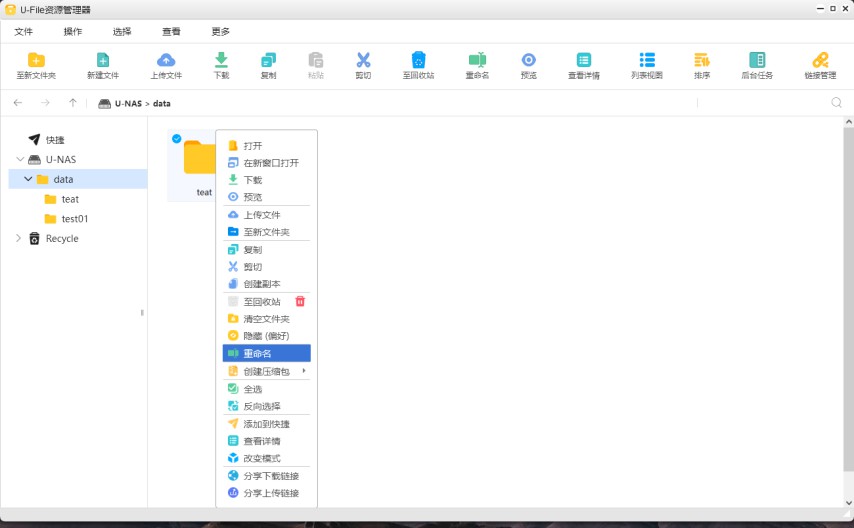854x528 pixels.
Task: Choose 在新窗口打开 in the context menu
Action: pos(266,162)
